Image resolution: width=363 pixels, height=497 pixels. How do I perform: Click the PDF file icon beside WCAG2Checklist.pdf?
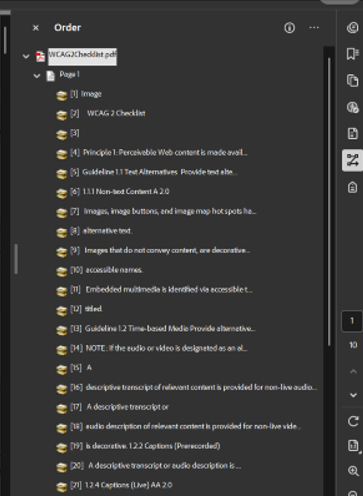[40, 56]
